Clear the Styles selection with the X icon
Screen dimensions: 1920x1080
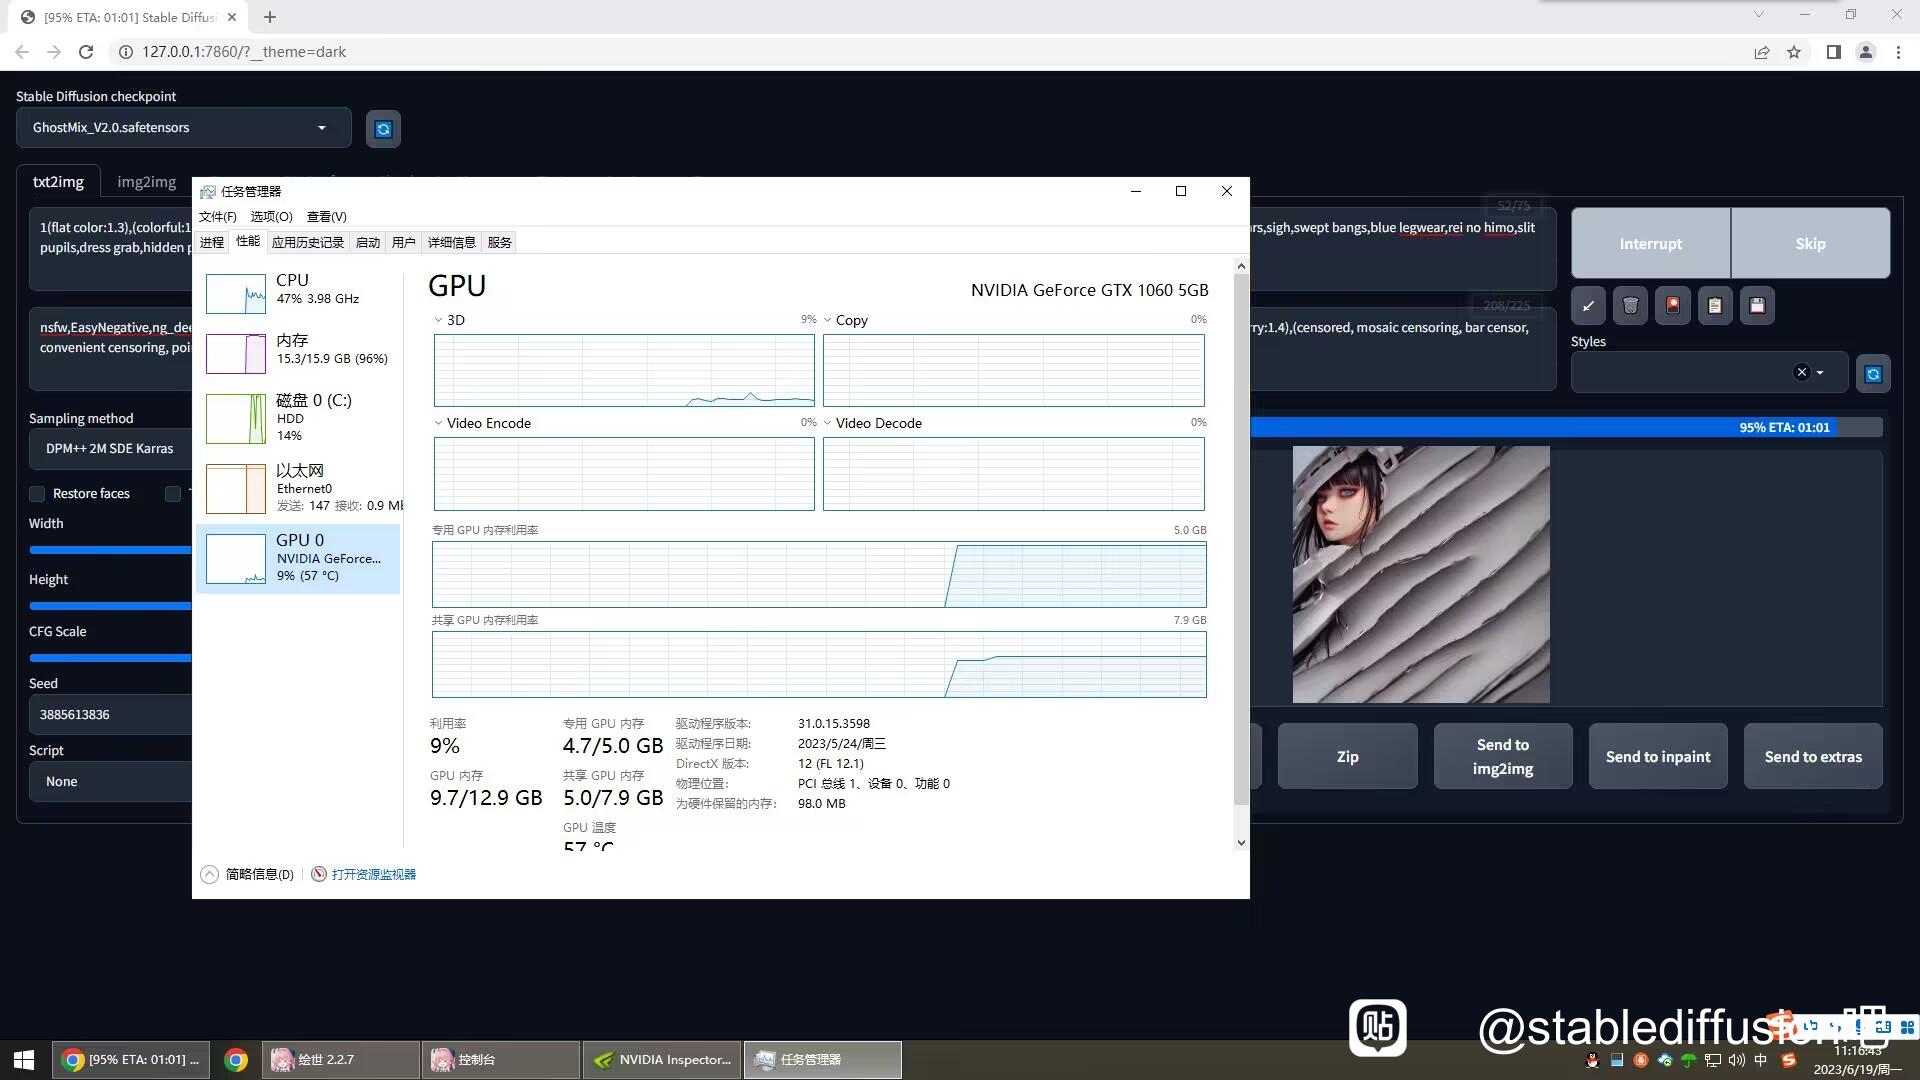[x=1802, y=372]
